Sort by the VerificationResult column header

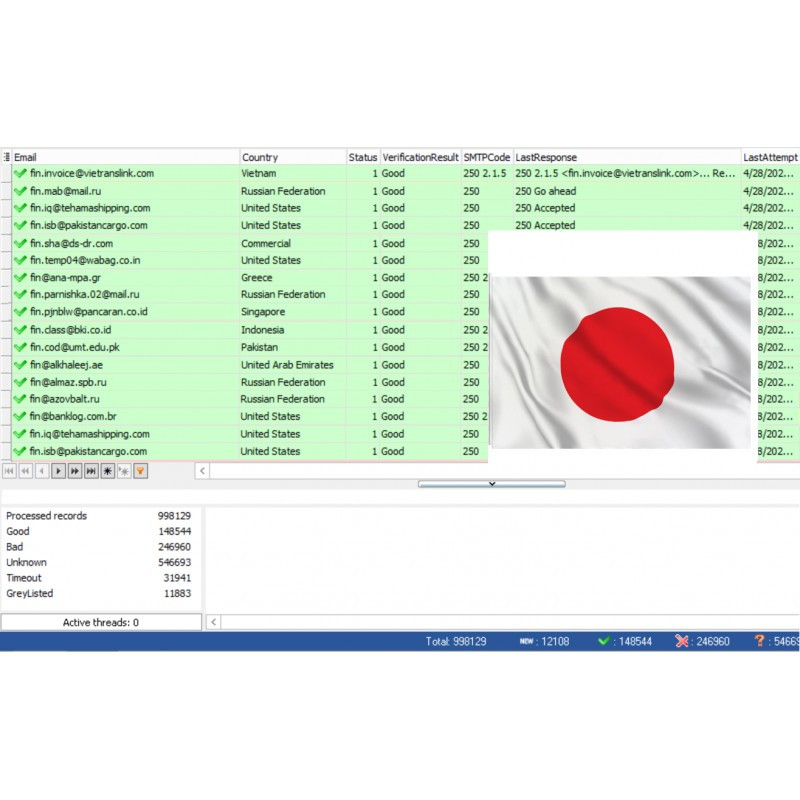[420, 157]
